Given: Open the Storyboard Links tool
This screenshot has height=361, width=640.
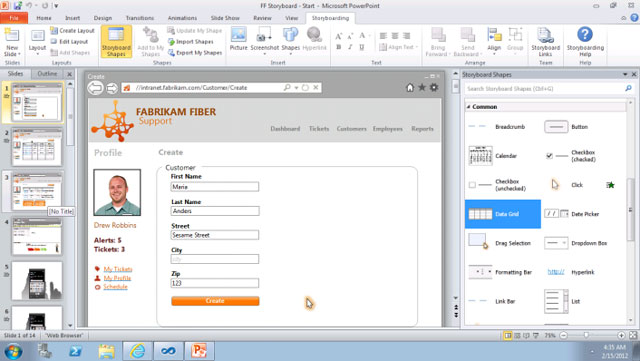Looking at the screenshot, I should point(545,42).
